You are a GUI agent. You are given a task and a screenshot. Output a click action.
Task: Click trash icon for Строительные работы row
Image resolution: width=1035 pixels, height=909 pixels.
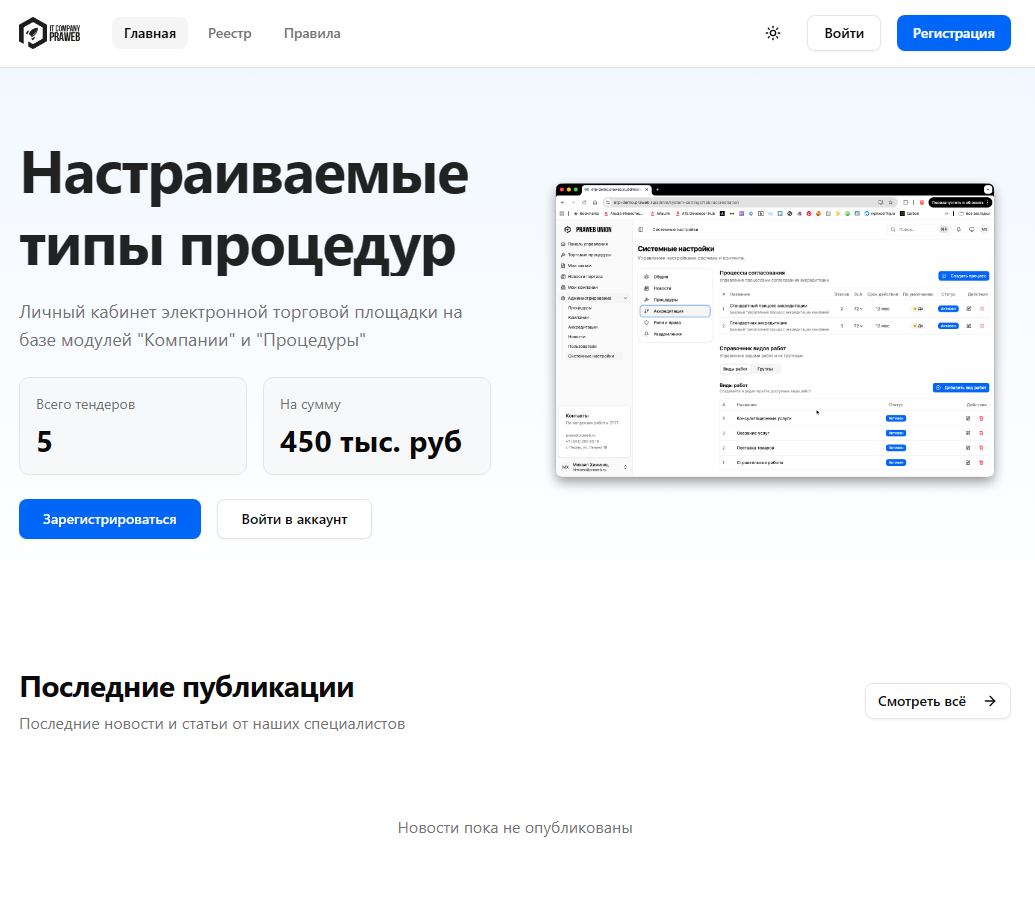[x=981, y=463]
